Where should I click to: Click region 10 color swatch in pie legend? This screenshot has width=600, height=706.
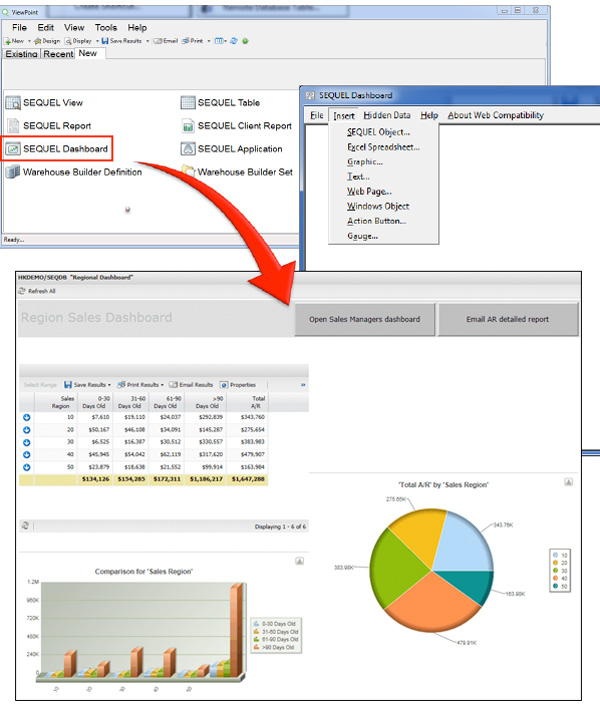click(555, 555)
